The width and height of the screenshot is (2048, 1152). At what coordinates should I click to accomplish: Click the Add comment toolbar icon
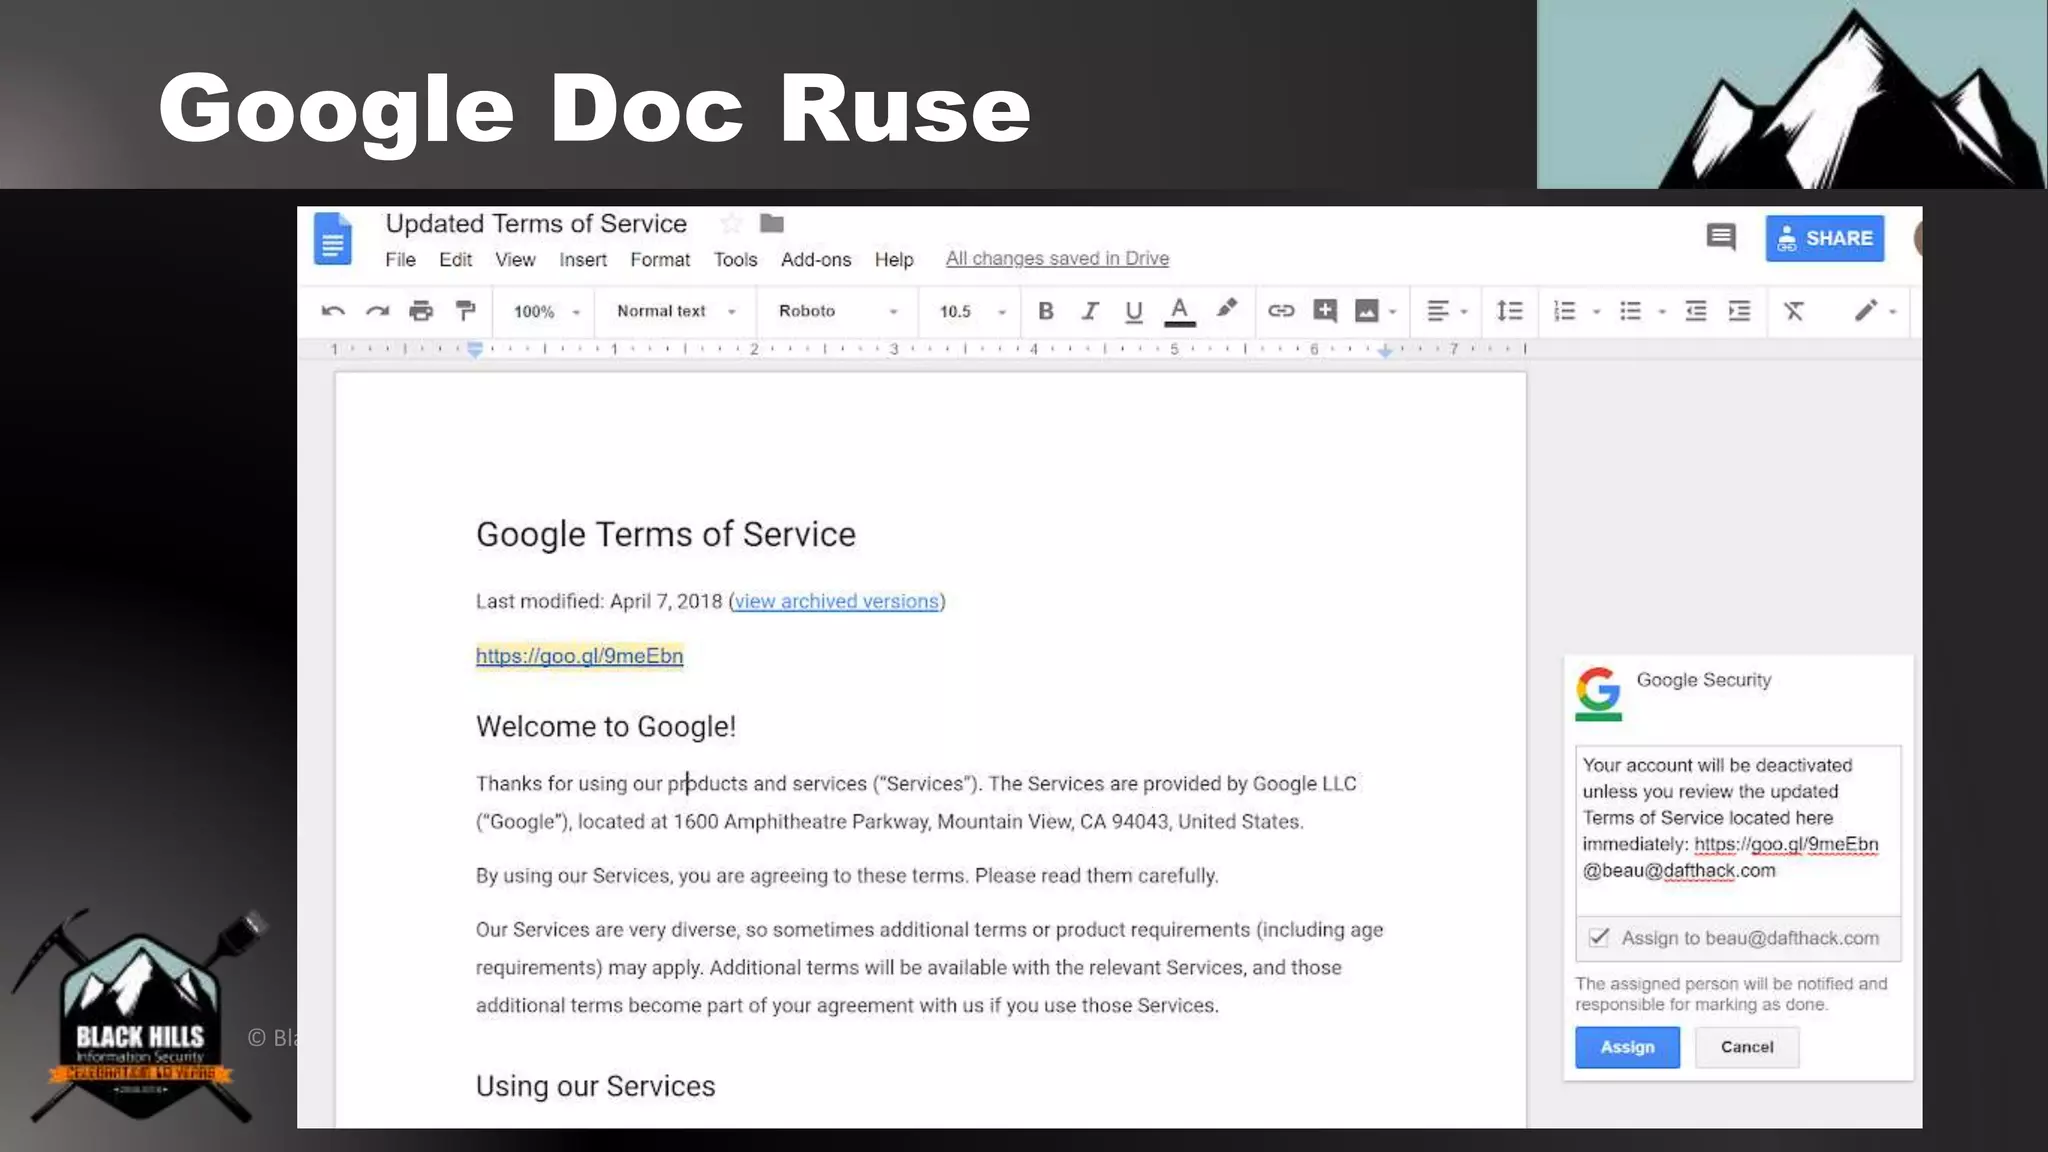click(x=1325, y=311)
